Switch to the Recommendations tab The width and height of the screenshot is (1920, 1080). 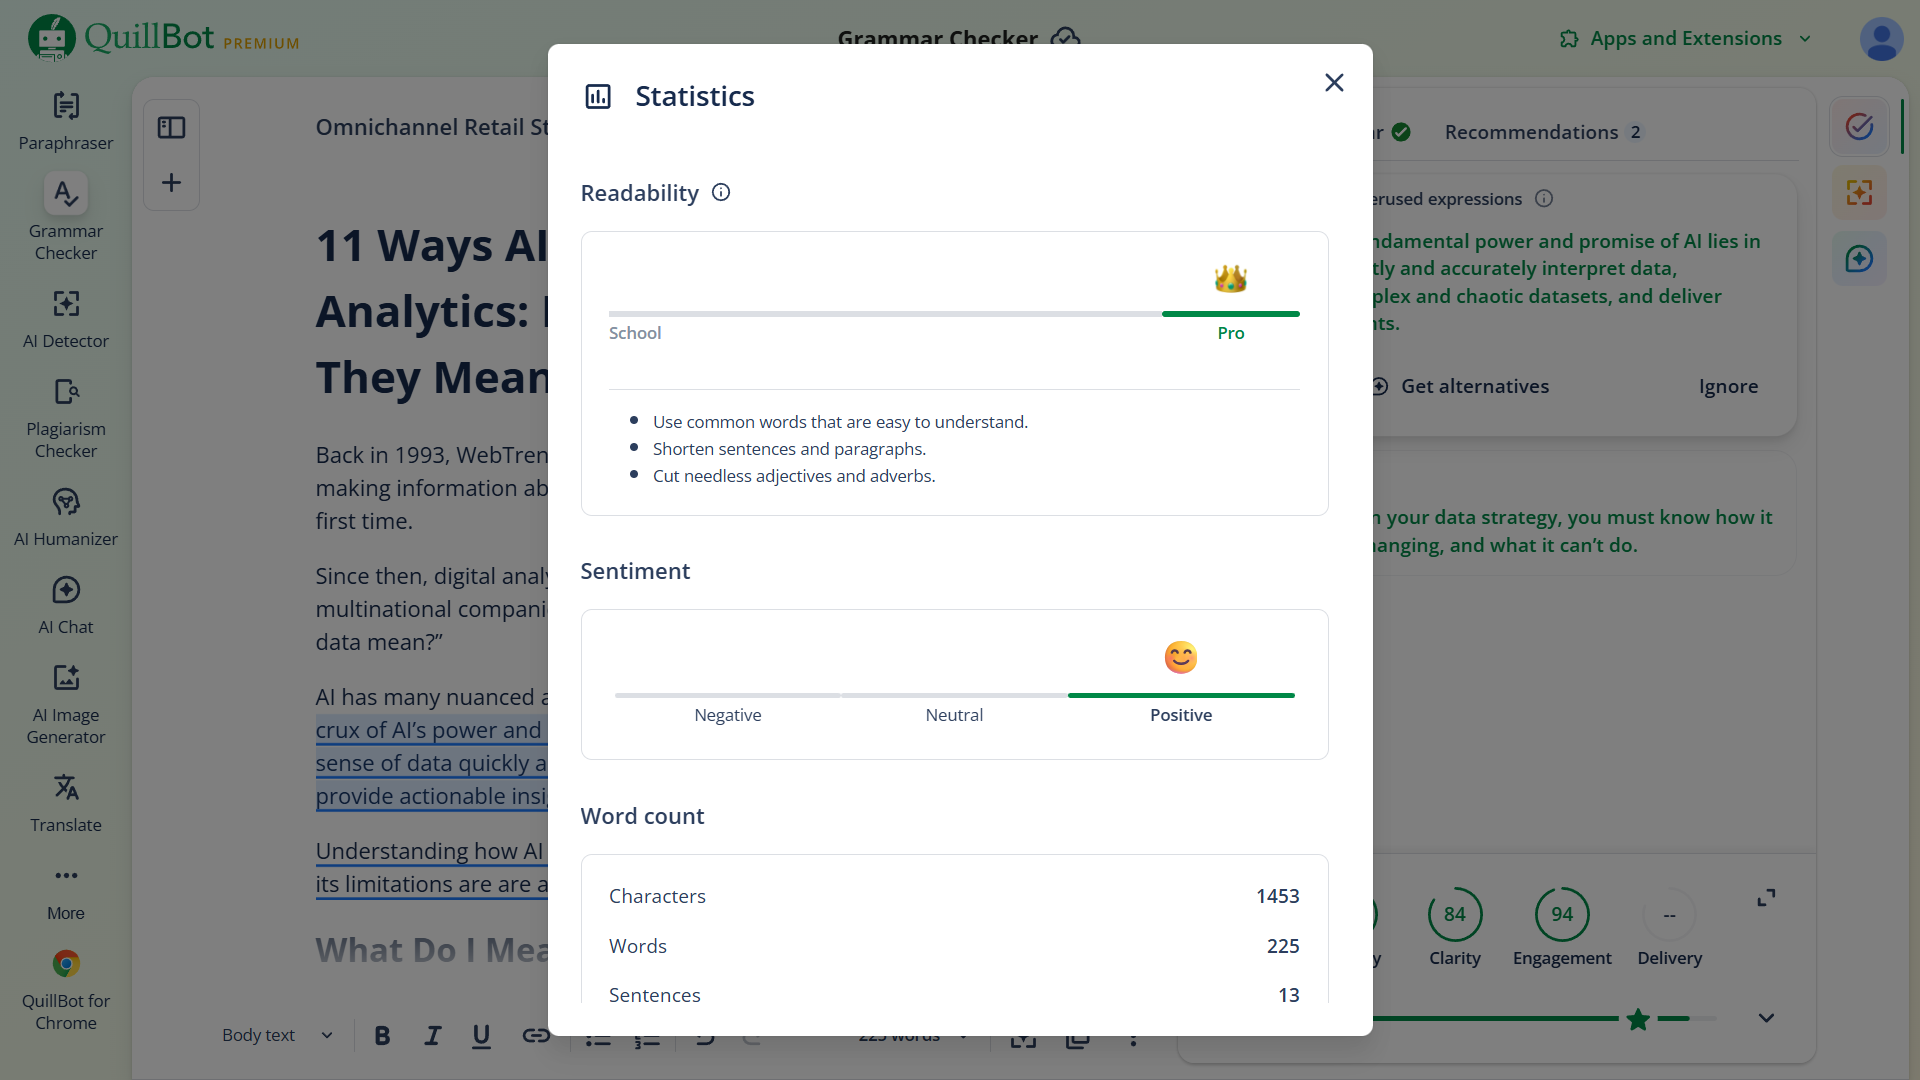1532,131
